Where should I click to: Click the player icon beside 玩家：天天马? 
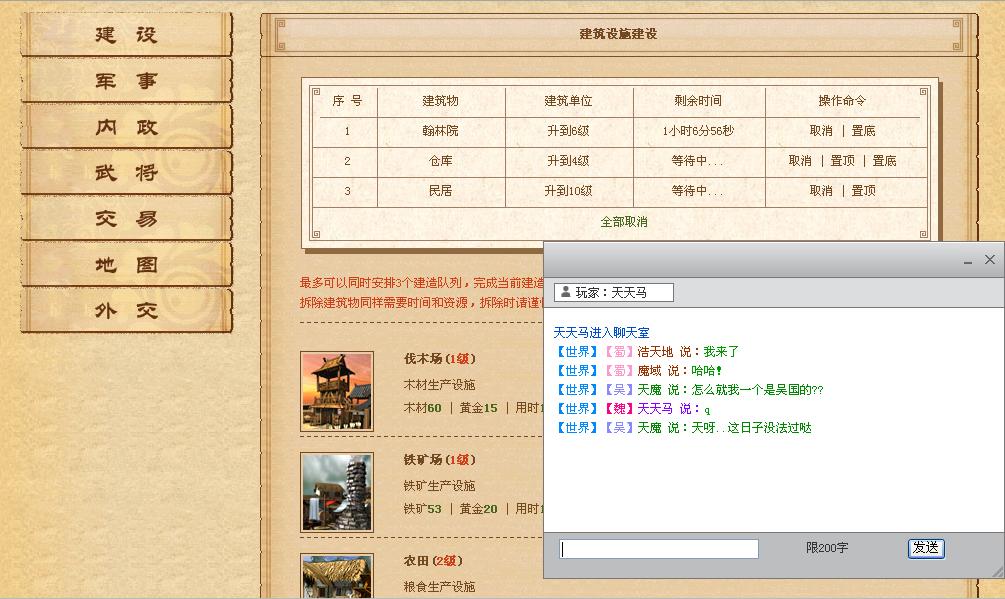click(x=566, y=292)
